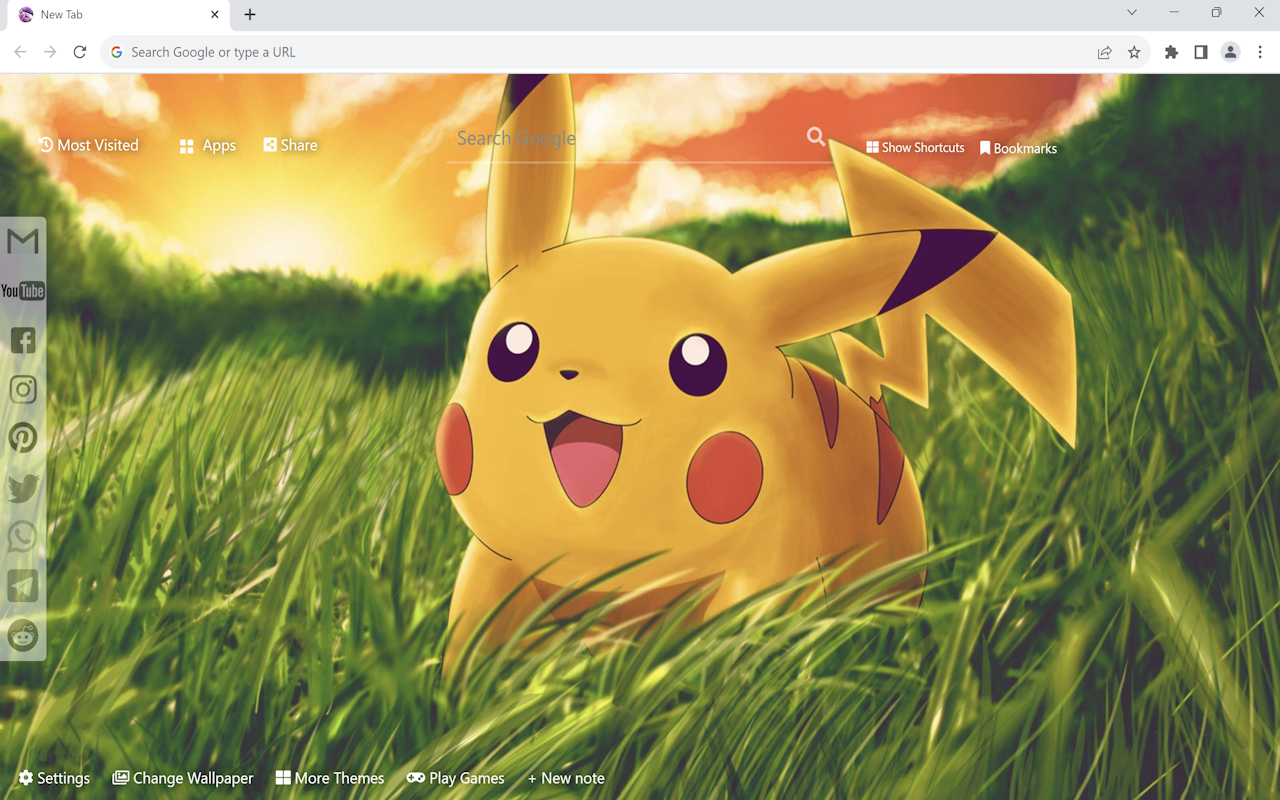1280x800 pixels.
Task: Open Reddit sidebar shortcut
Action: click(x=23, y=635)
